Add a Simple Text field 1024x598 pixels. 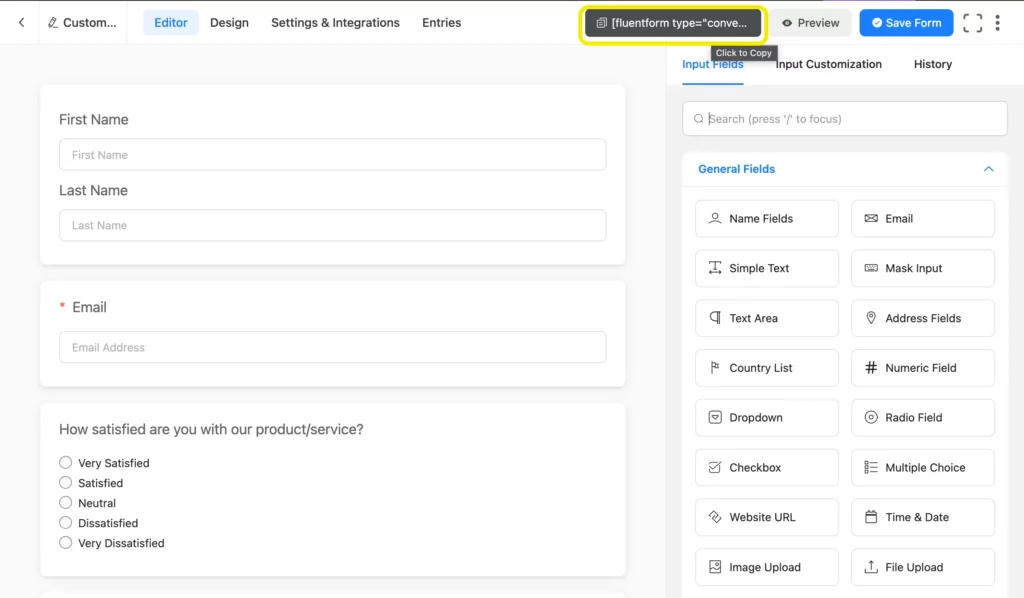click(x=767, y=268)
